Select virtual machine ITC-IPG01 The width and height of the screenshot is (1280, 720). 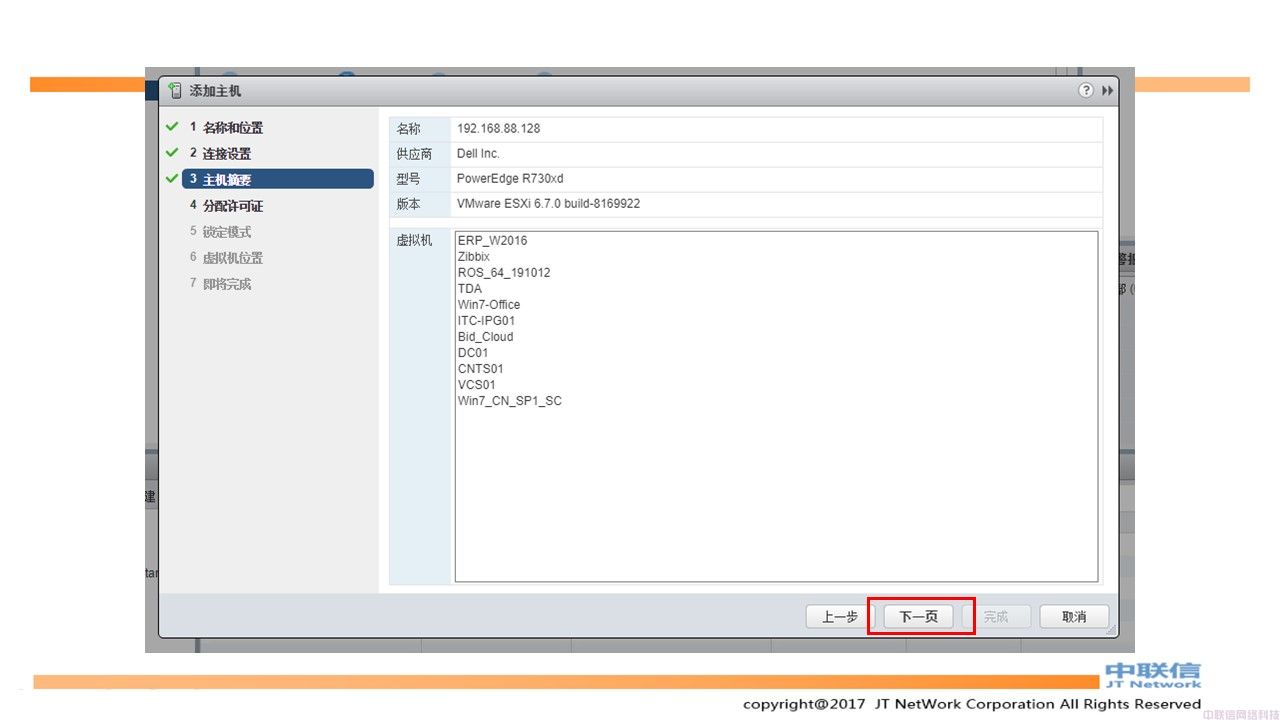[x=487, y=321]
